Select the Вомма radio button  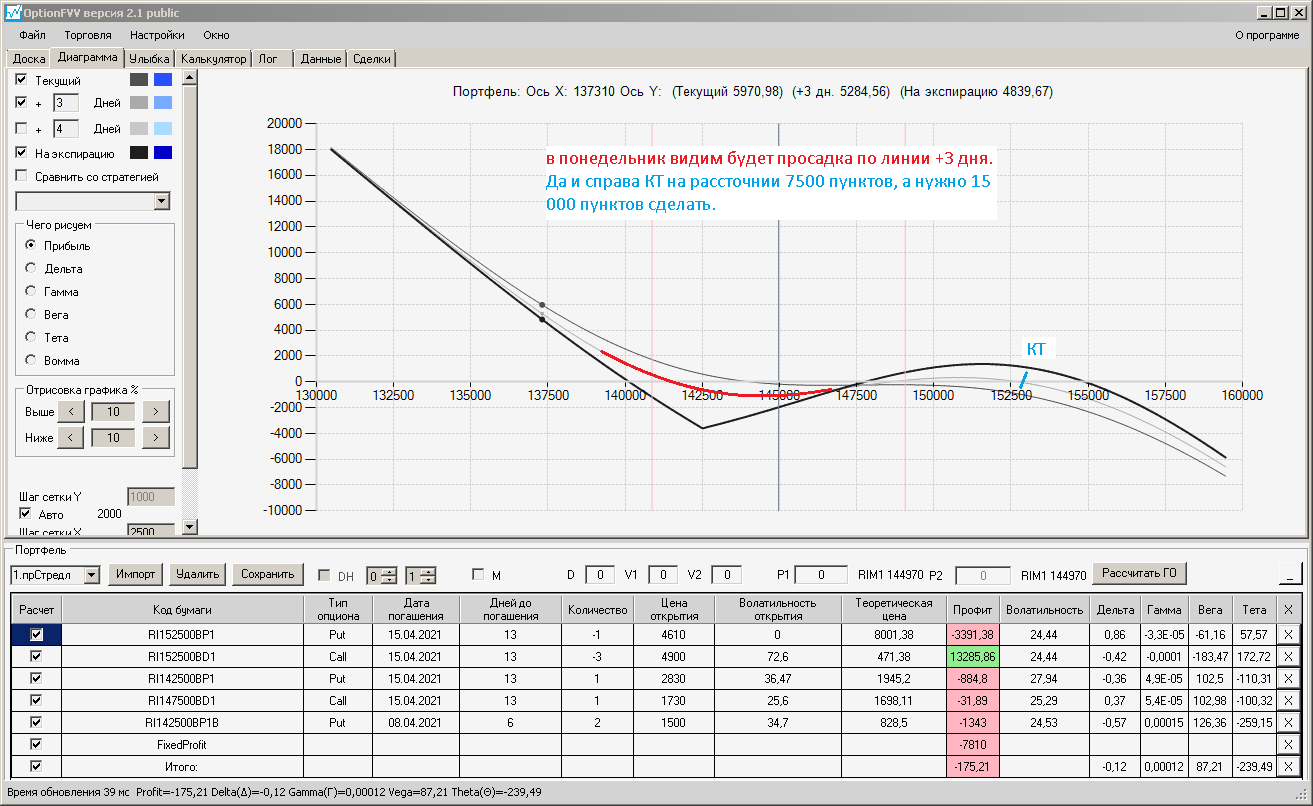[31, 360]
